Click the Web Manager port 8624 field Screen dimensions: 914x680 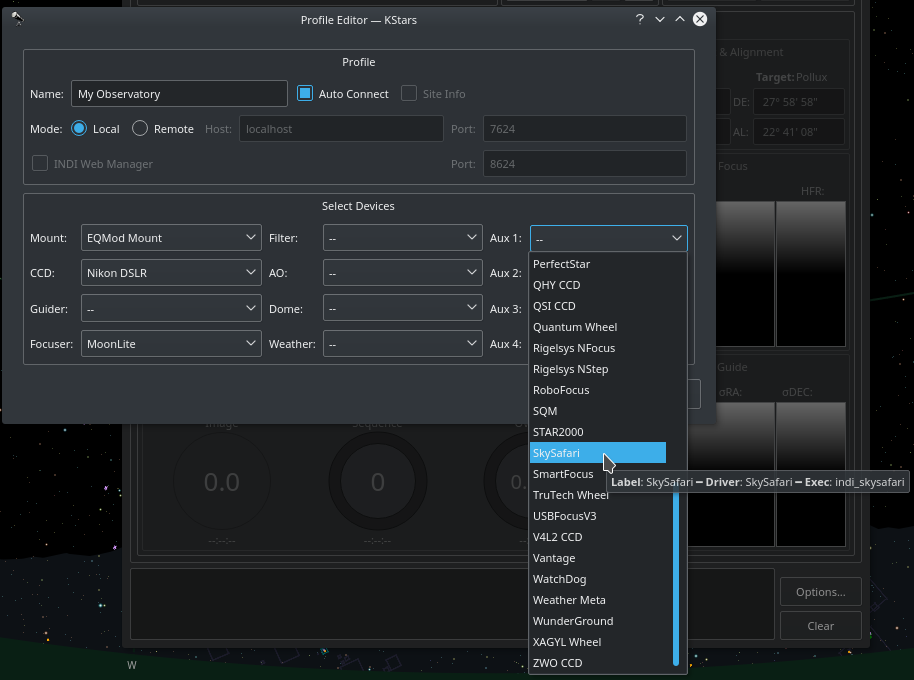click(x=585, y=164)
